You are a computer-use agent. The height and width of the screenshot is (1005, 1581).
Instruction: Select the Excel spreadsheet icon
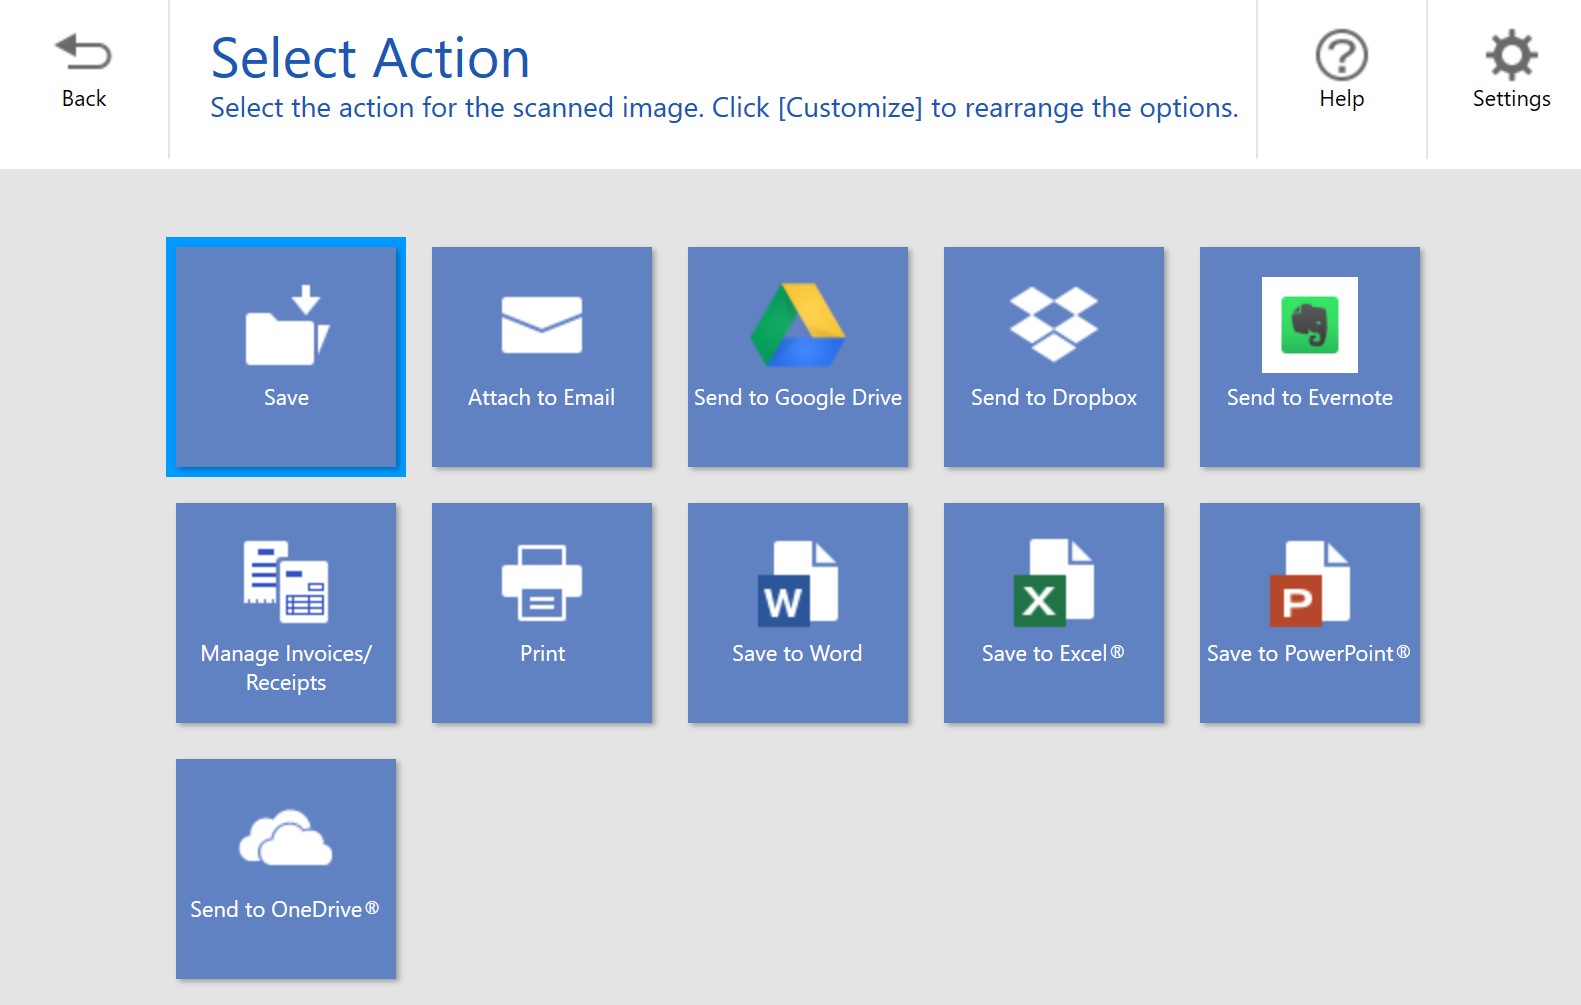point(1053,583)
